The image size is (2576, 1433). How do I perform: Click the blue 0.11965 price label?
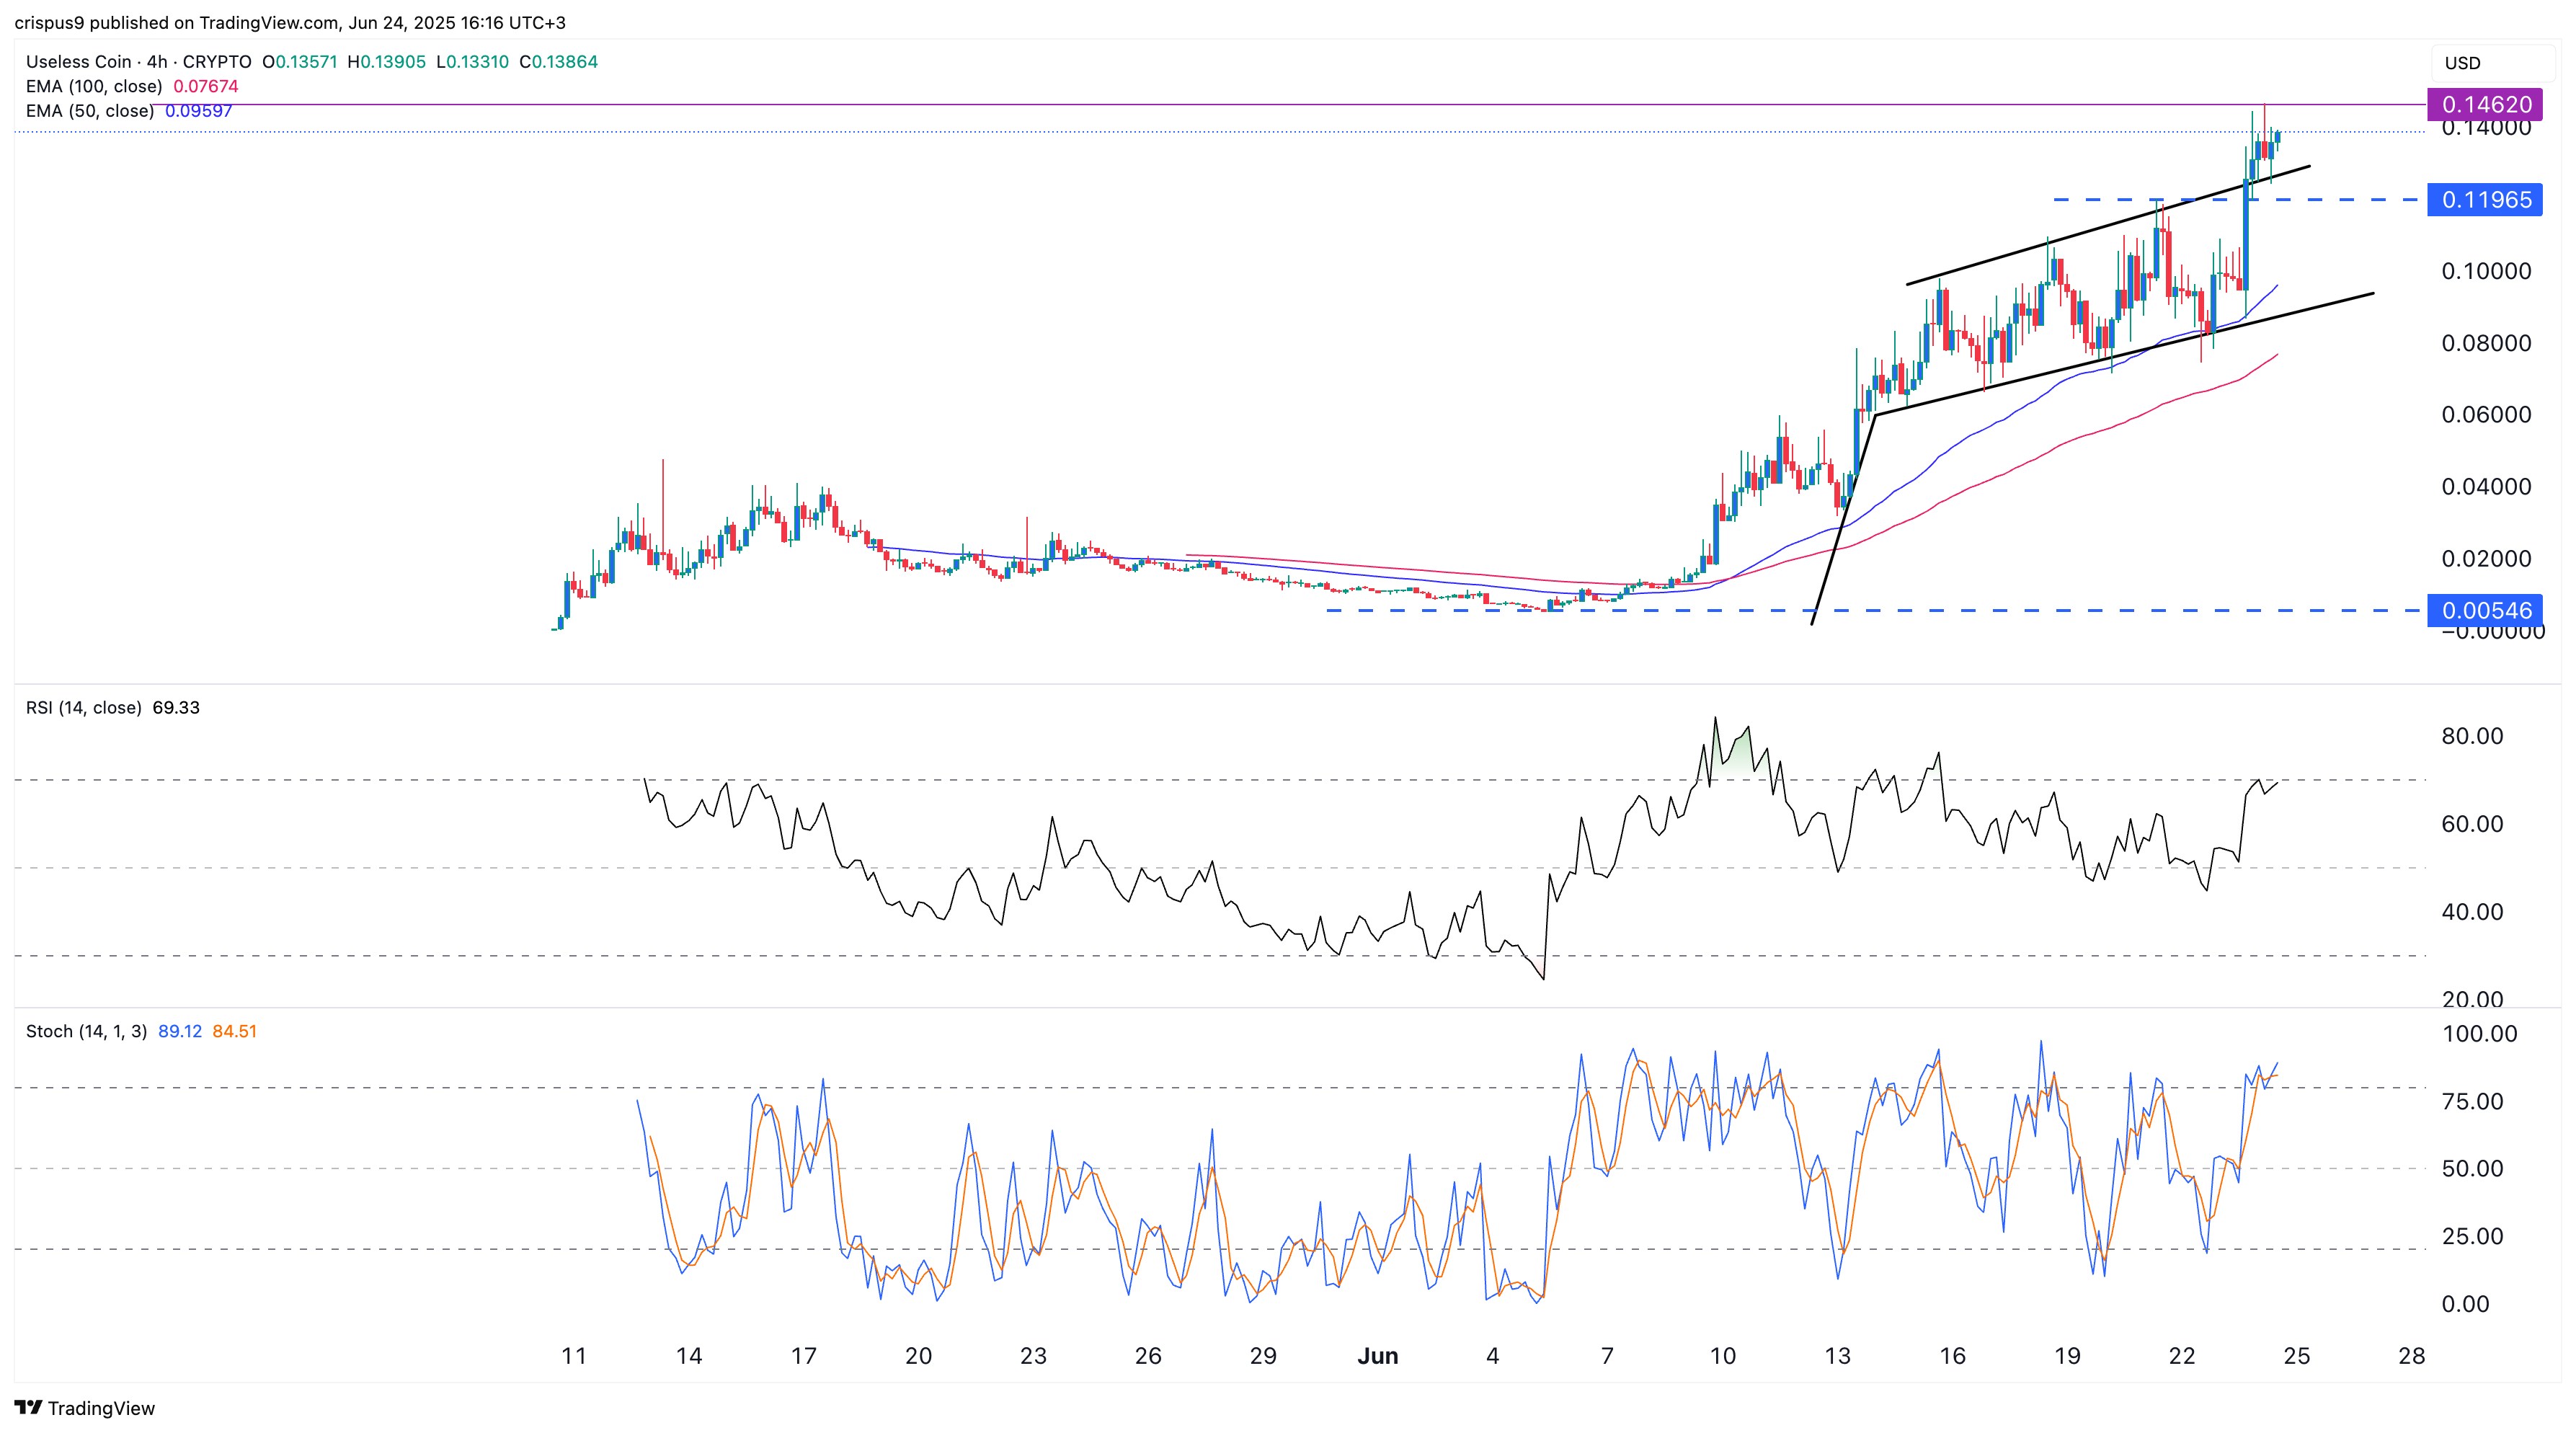[x=2485, y=199]
